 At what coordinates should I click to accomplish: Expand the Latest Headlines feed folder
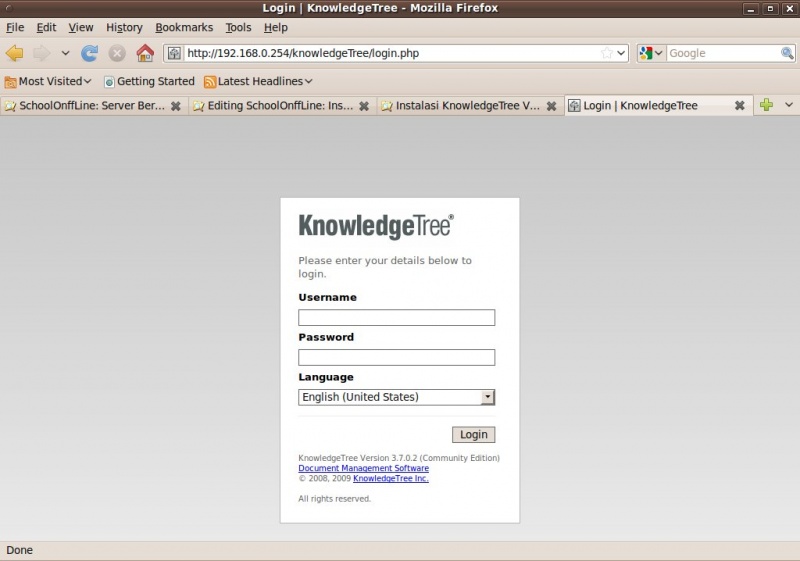[258, 81]
